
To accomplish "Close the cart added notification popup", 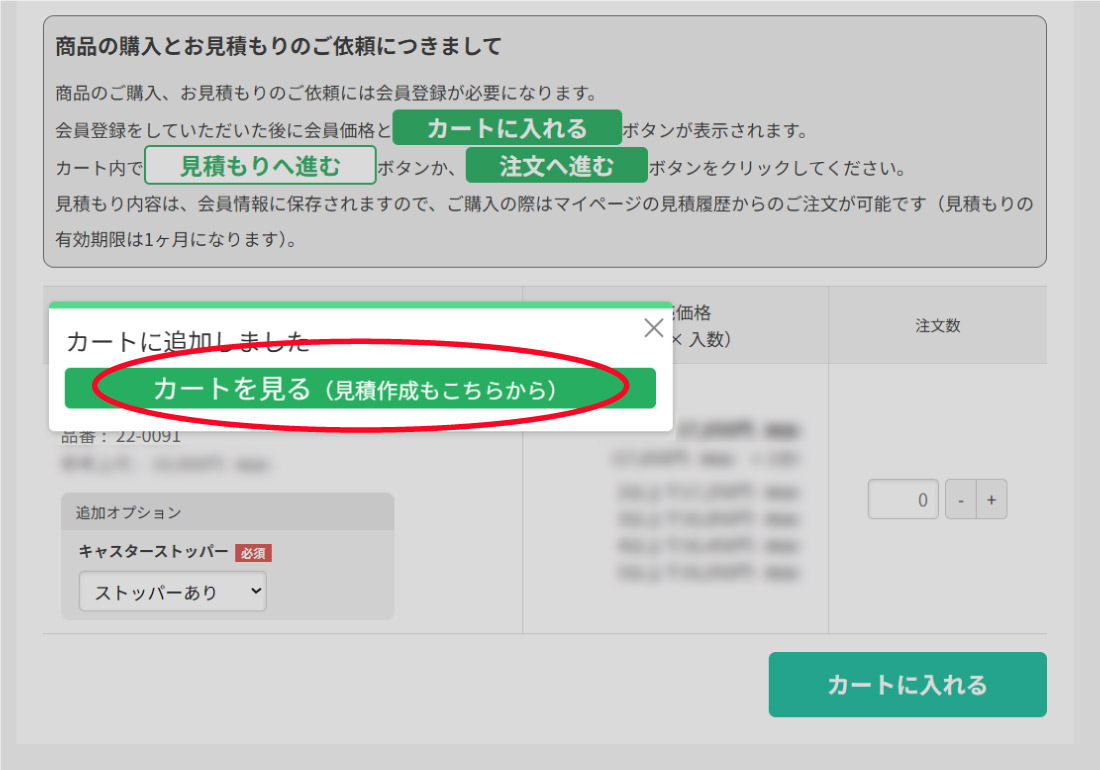I will click(653, 328).
